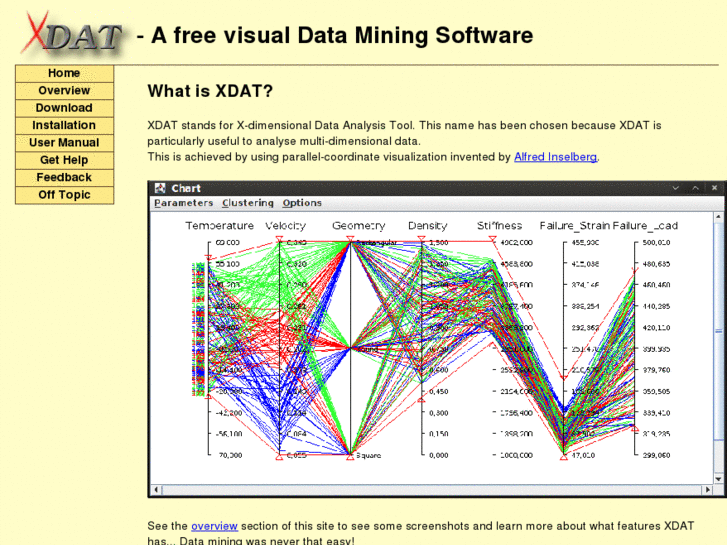Click Density value 0,000 tick label
This screenshot has height=545, width=727.
coord(439,455)
